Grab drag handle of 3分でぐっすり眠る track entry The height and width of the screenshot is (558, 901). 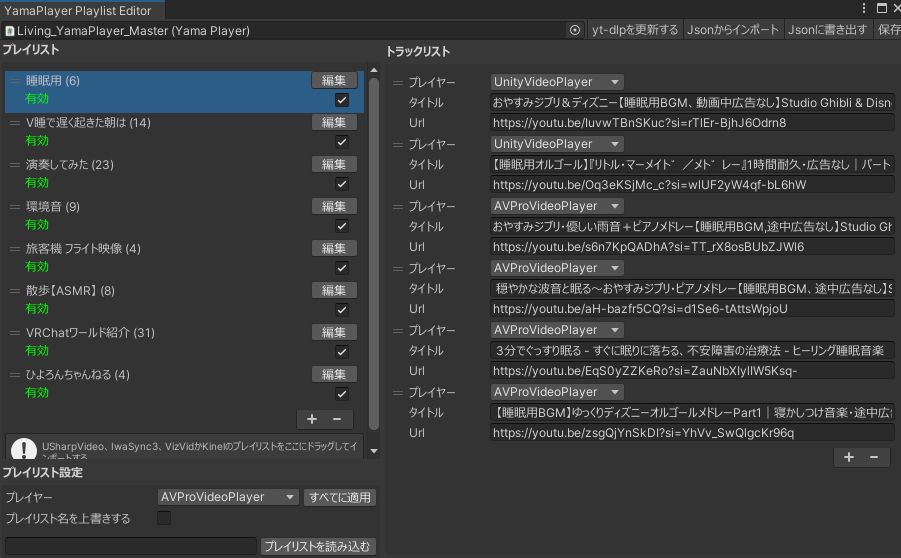tap(398, 331)
